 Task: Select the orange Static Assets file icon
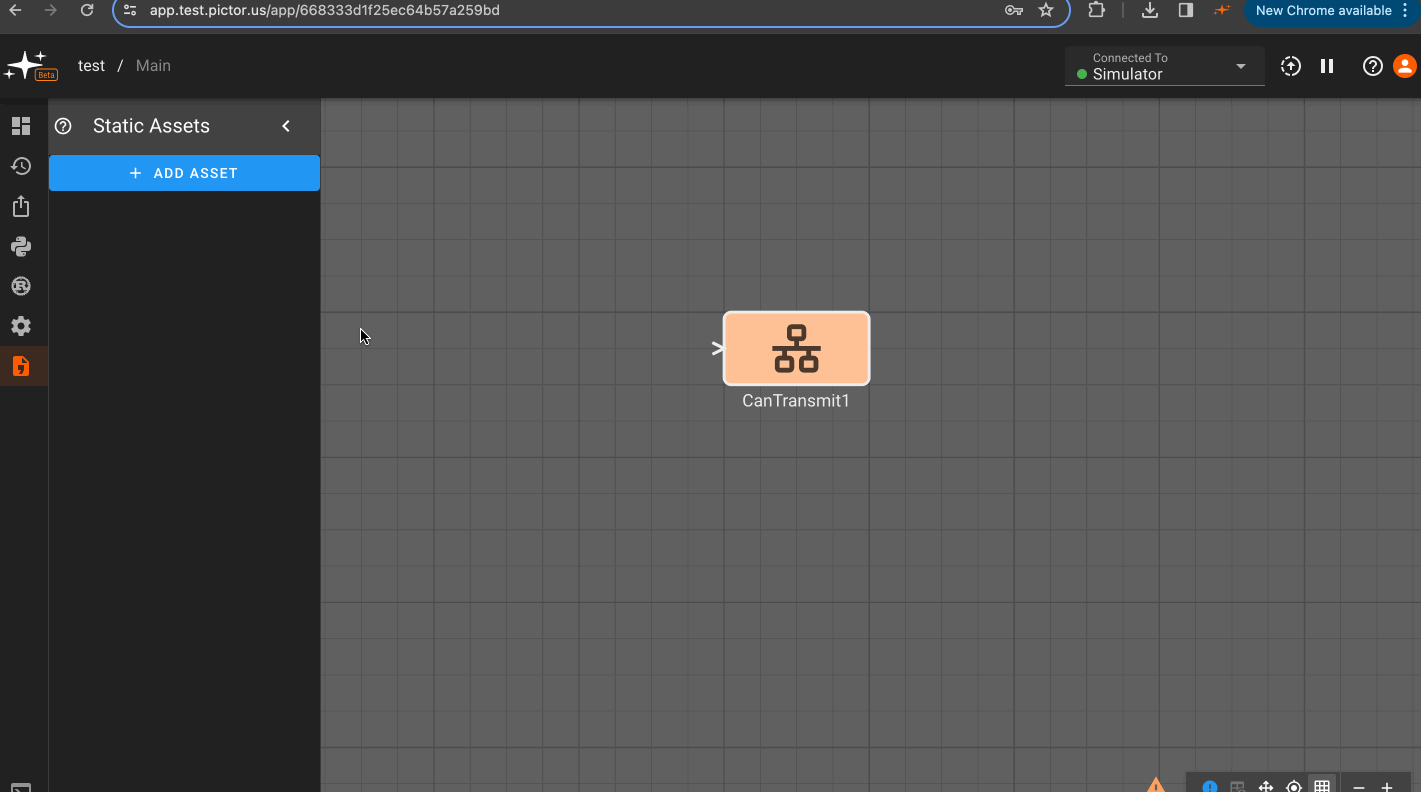[x=21, y=366]
